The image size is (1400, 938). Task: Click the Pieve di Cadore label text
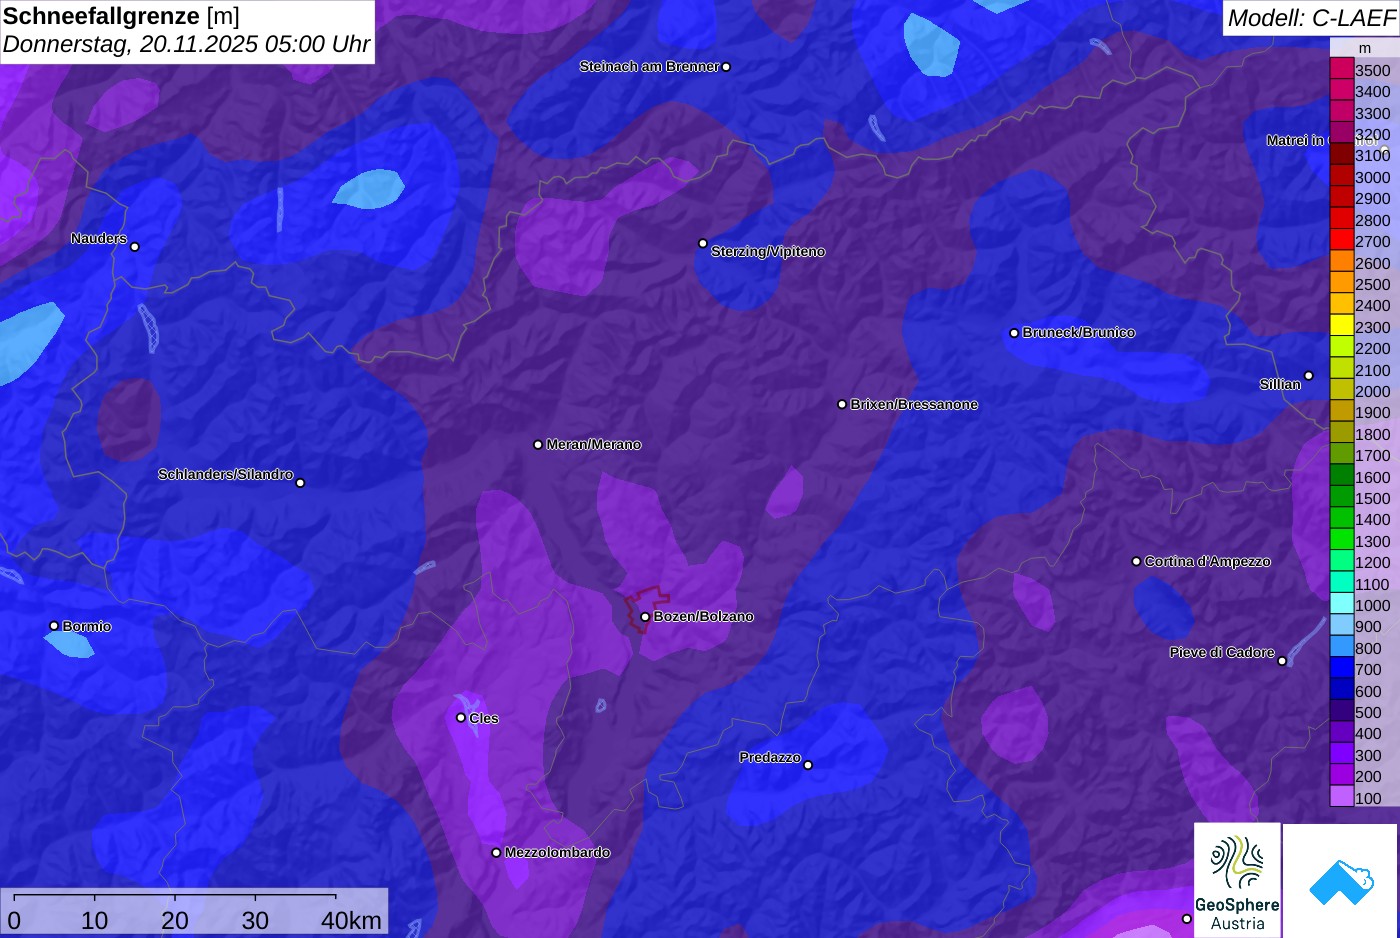[x=1222, y=652]
